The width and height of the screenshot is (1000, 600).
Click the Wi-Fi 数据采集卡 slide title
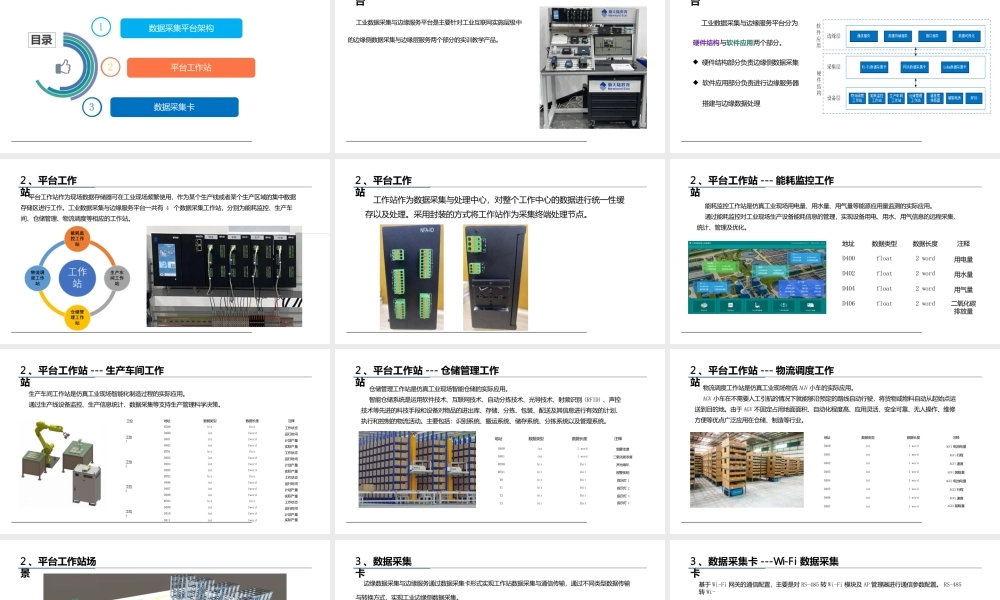764,567
